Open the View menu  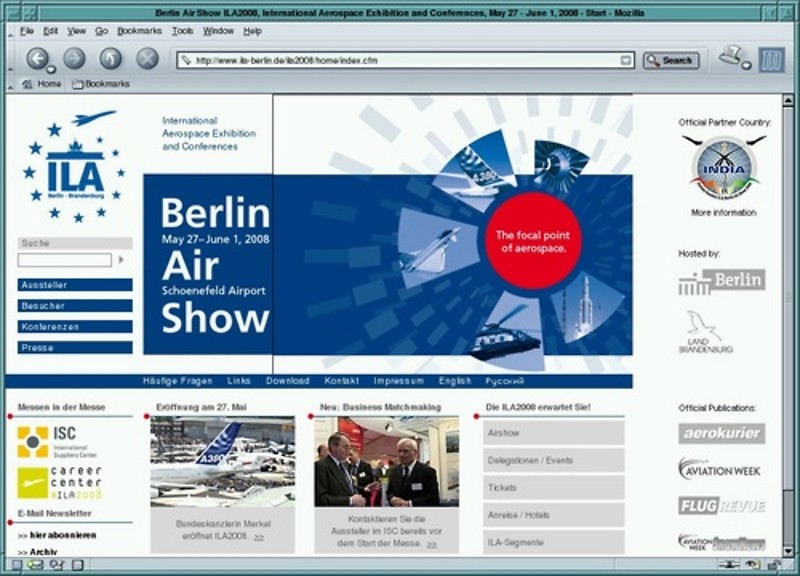pyautogui.click(x=76, y=32)
